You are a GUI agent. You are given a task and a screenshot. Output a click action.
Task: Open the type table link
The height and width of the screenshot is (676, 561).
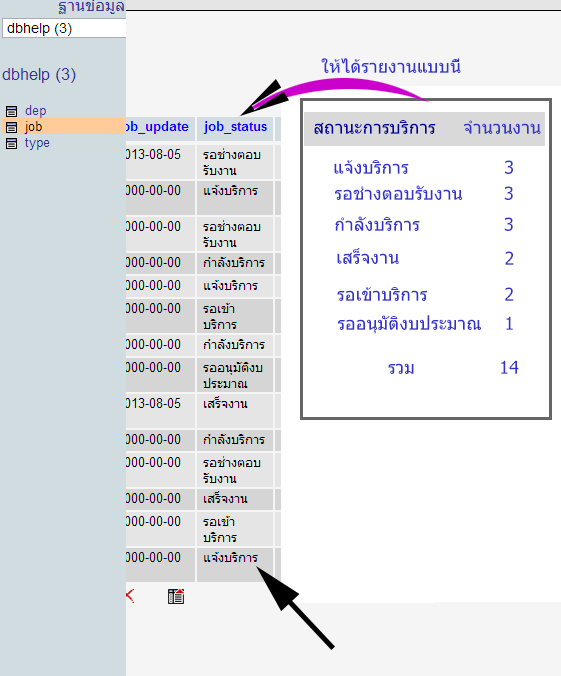37,143
